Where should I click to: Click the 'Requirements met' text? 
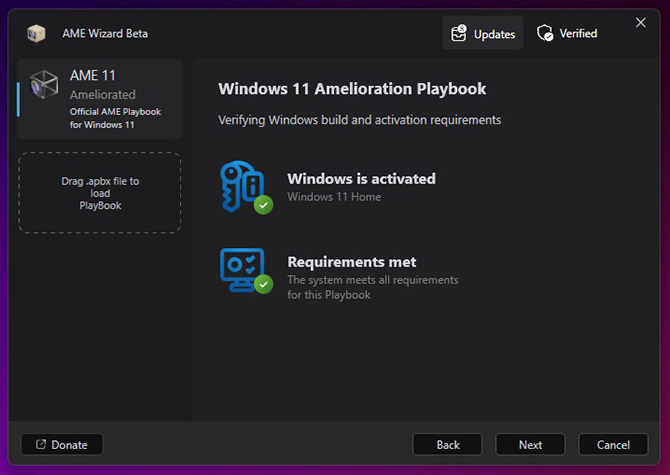click(352, 262)
